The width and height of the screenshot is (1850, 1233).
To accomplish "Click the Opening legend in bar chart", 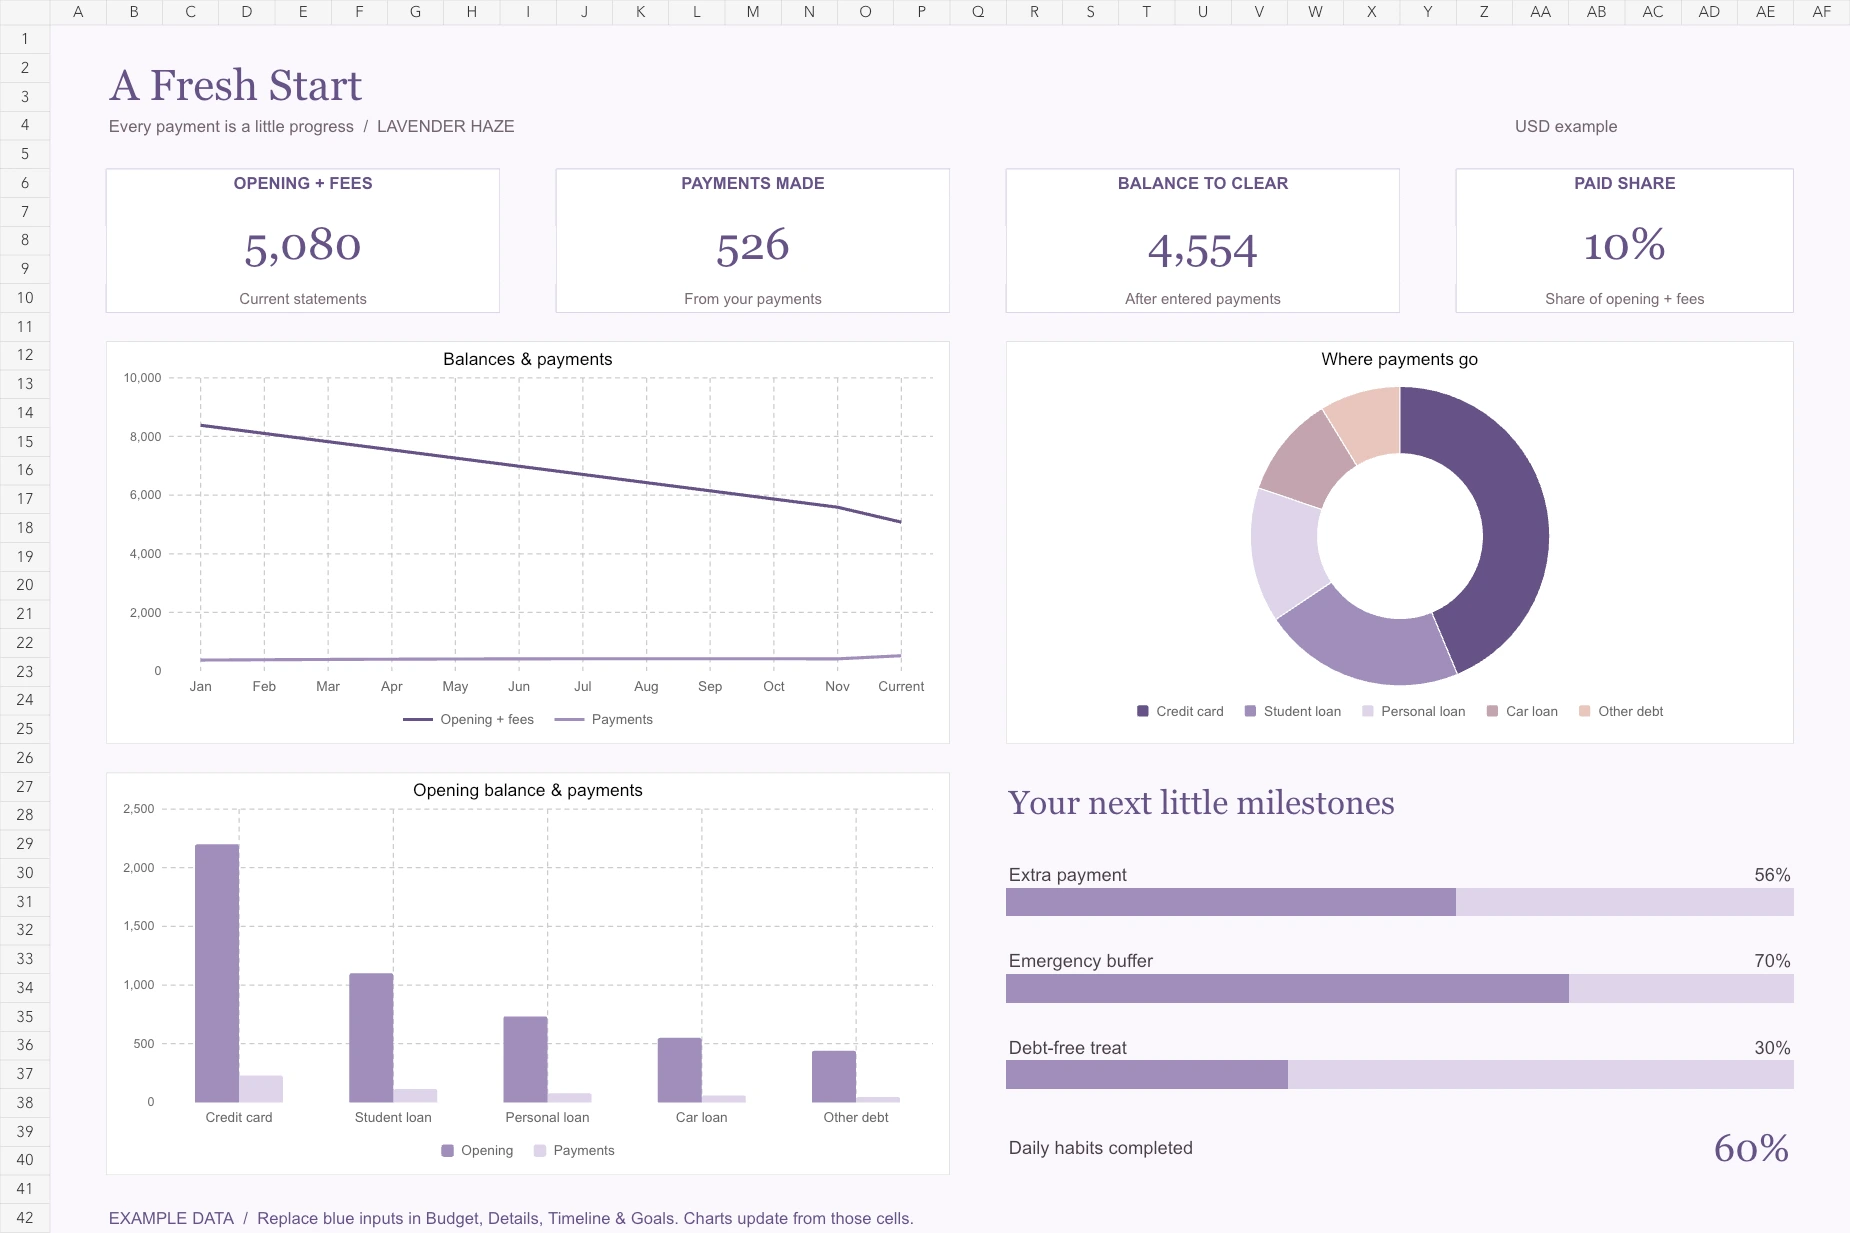I will pyautogui.click(x=477, y=1150).
